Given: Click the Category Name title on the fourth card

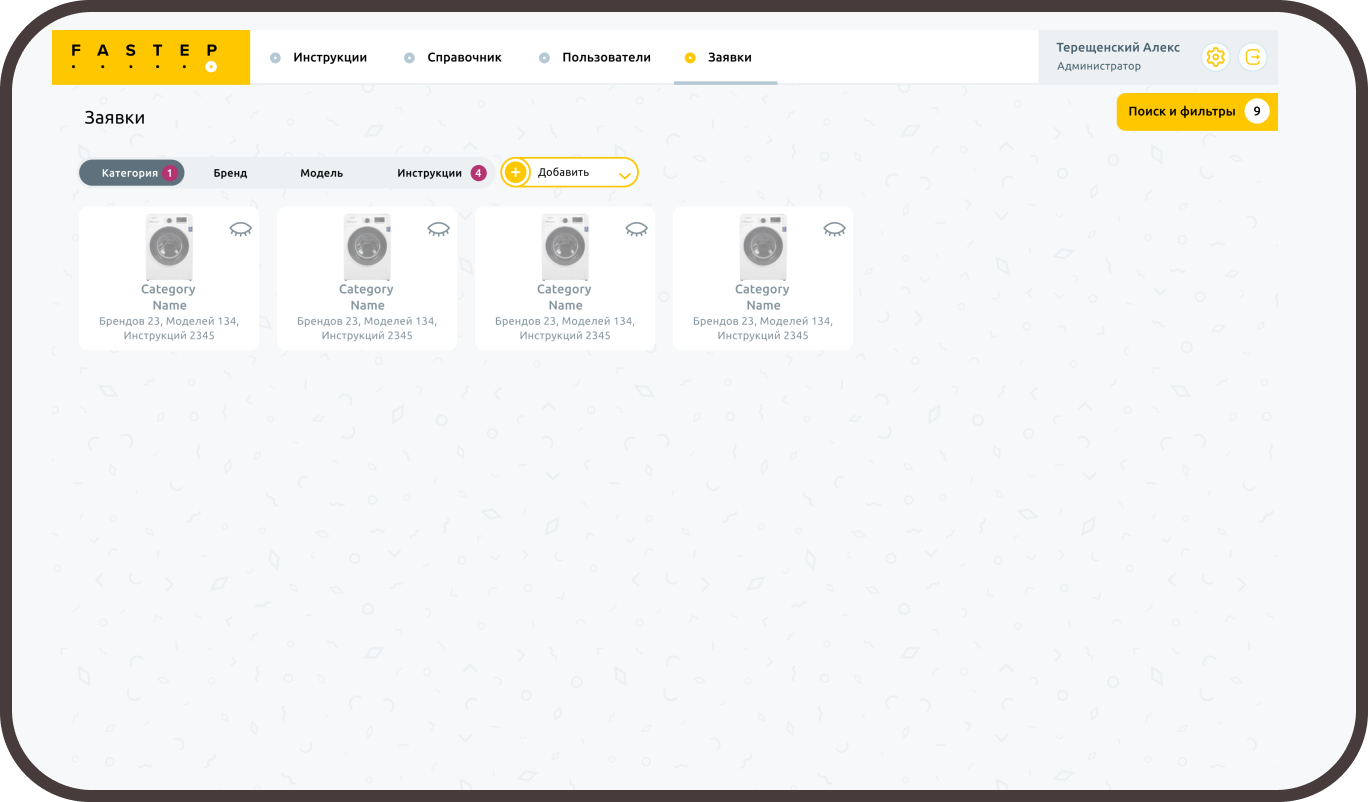Looking at the screenshot, I should coord(763,297).
